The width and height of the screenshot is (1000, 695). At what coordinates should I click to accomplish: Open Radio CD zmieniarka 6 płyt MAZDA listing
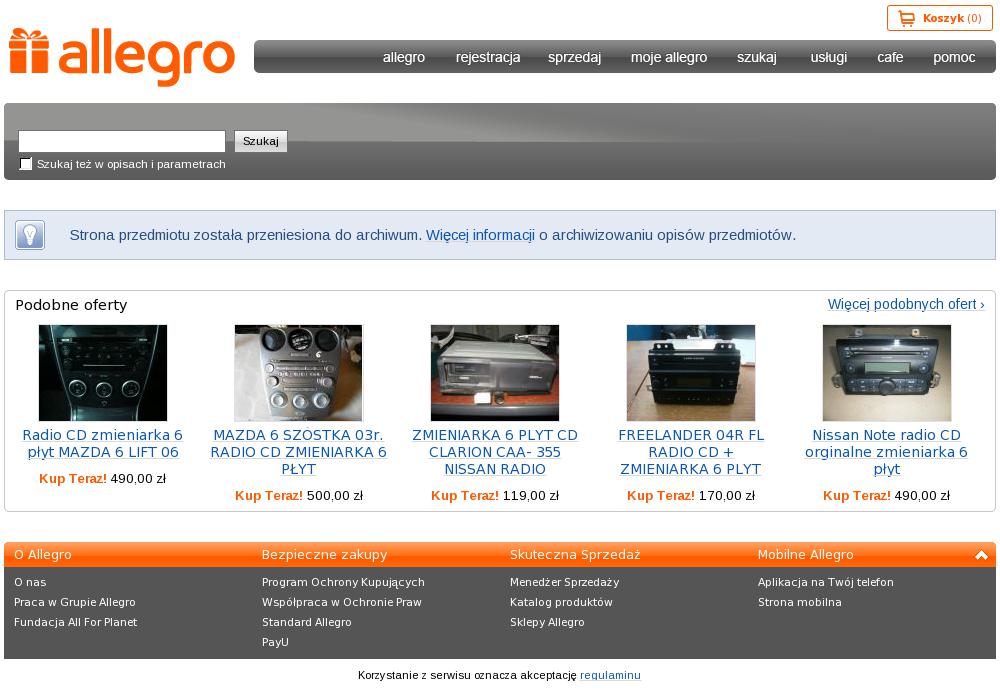103,444
